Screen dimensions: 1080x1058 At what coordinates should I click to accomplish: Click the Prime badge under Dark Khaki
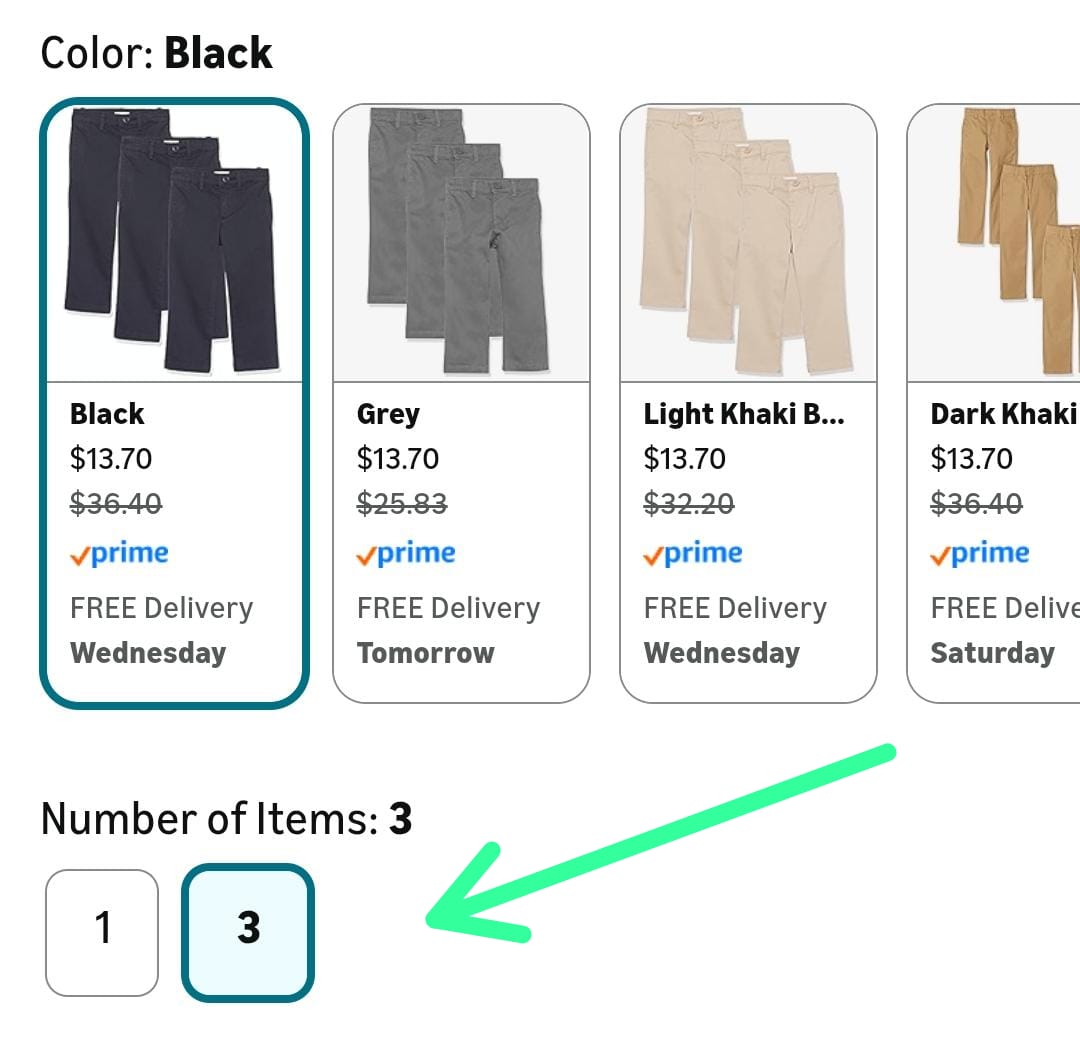[x=980, y=554]
